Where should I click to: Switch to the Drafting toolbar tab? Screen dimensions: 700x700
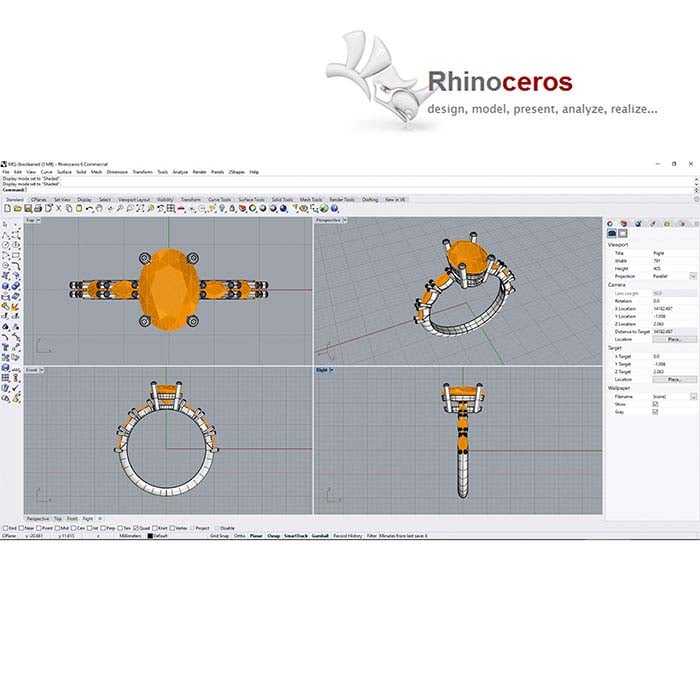370,200
